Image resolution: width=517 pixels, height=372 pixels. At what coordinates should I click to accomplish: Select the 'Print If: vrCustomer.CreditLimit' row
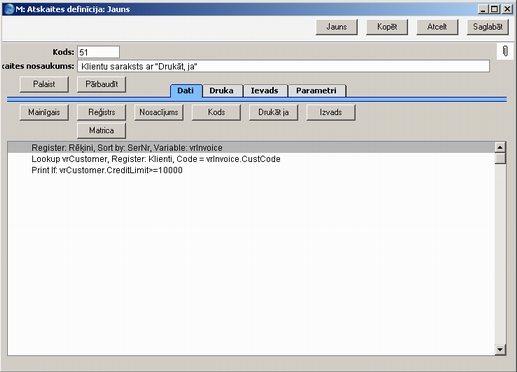tap(251, 170)
